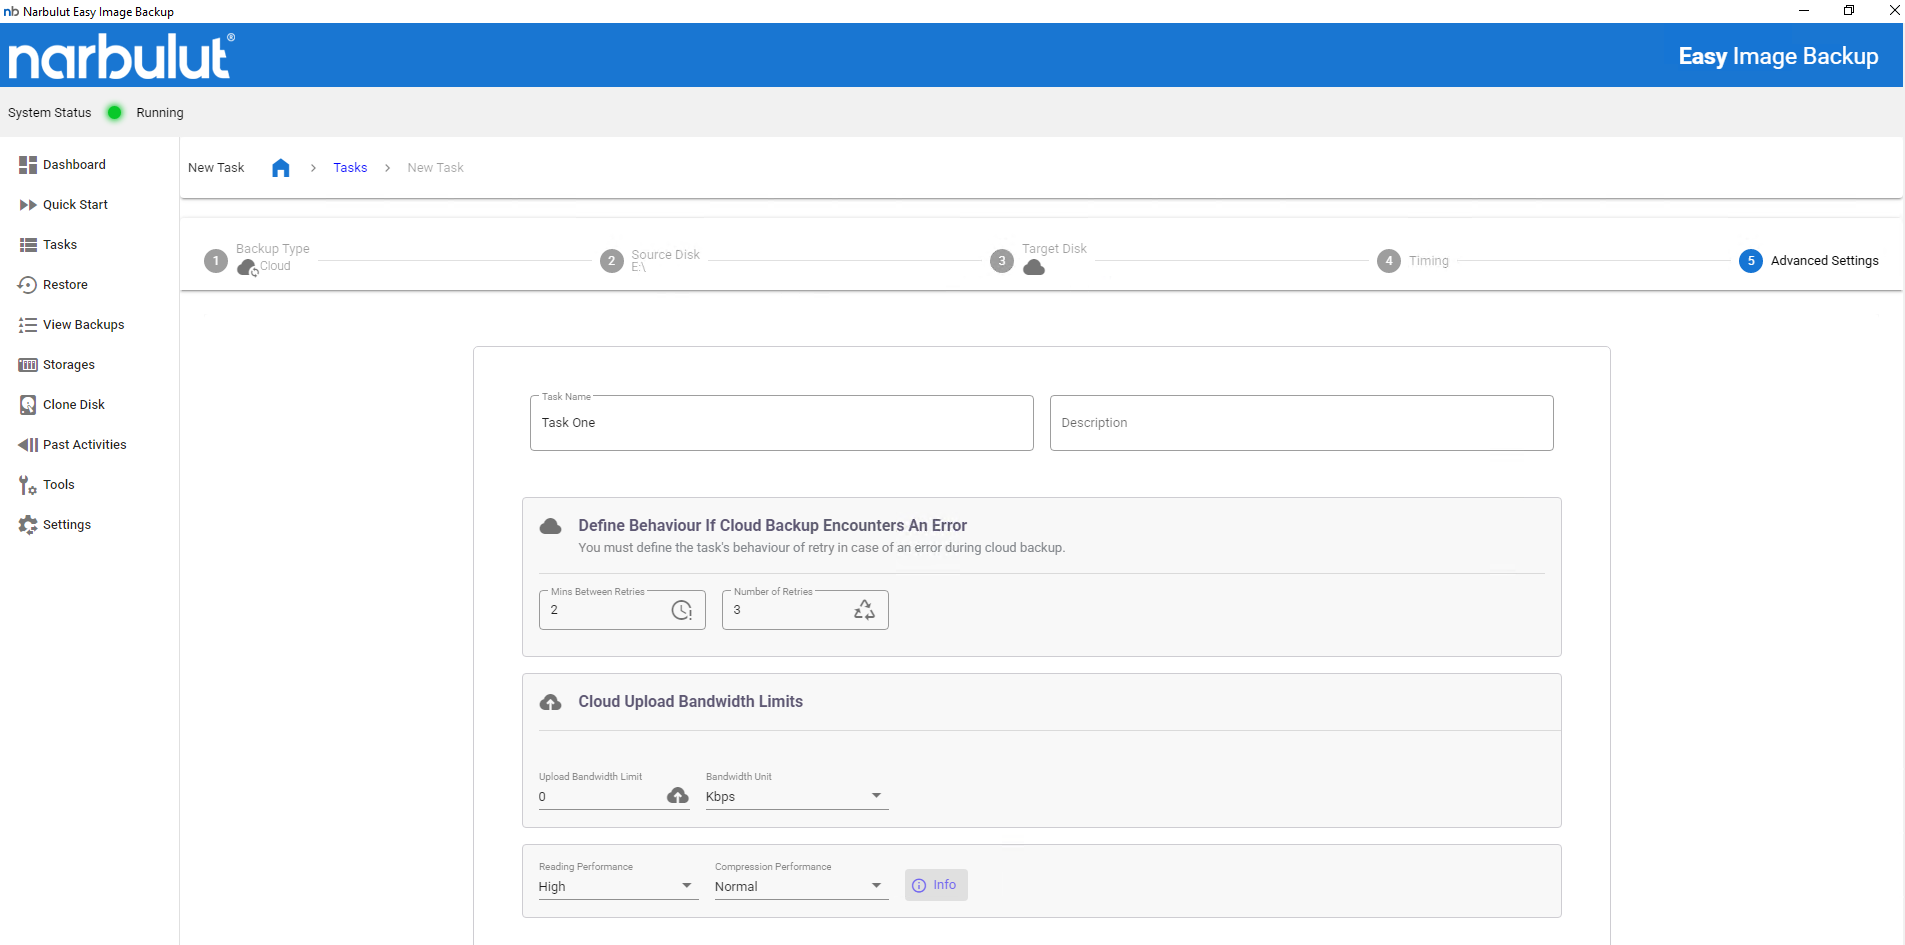Go to Quick Start menu item
Image resolution: width=1905 pixels, height=945 pixels.
75,205
